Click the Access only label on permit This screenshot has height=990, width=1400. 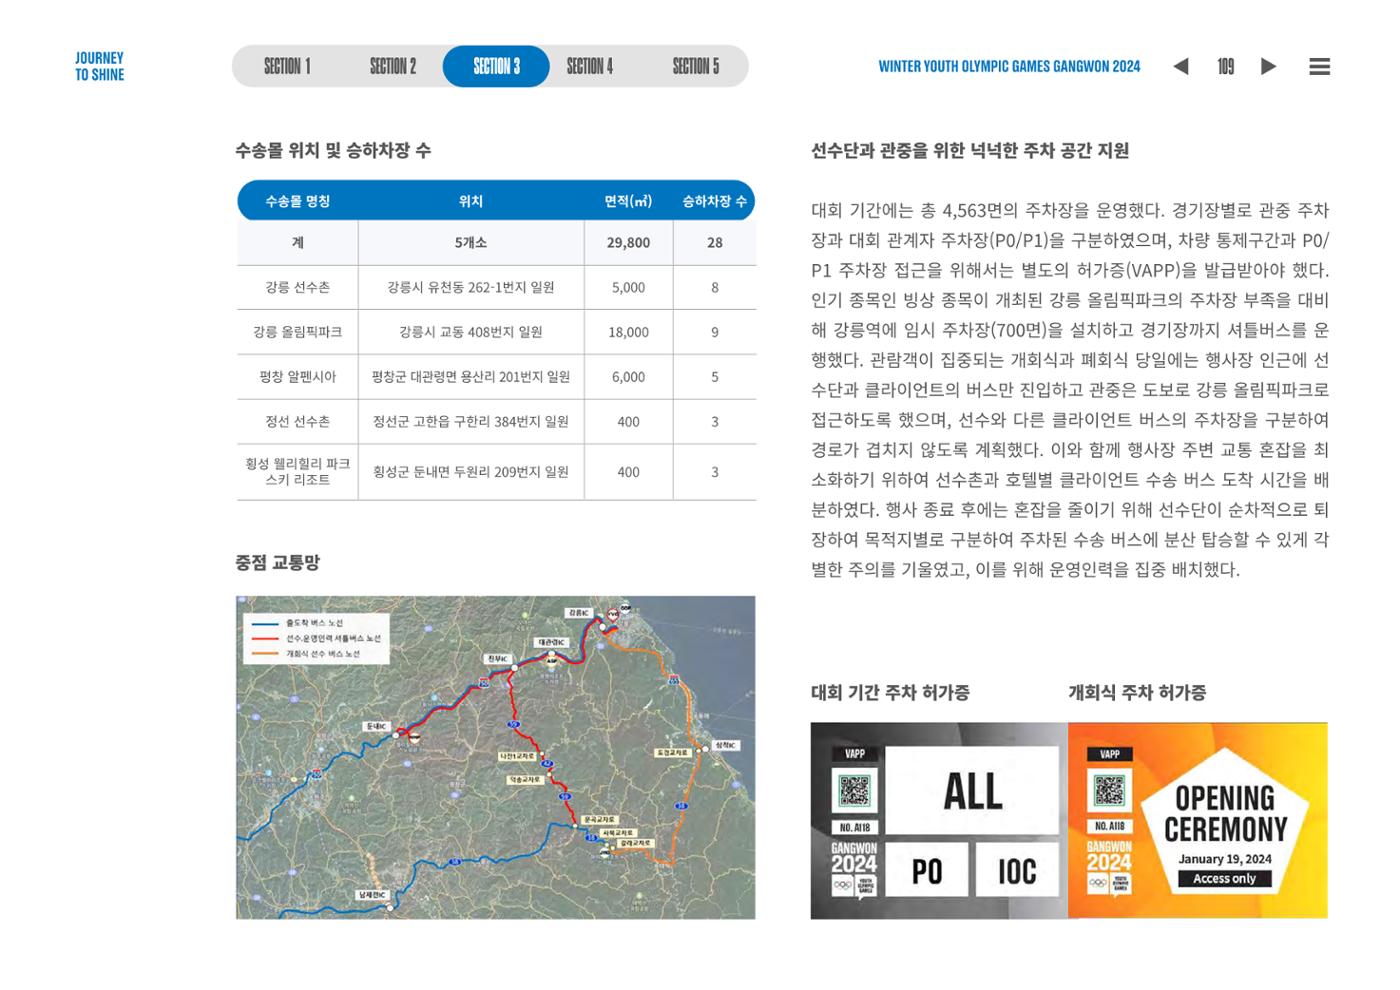pyautogui.click(x=1224, y=879)
